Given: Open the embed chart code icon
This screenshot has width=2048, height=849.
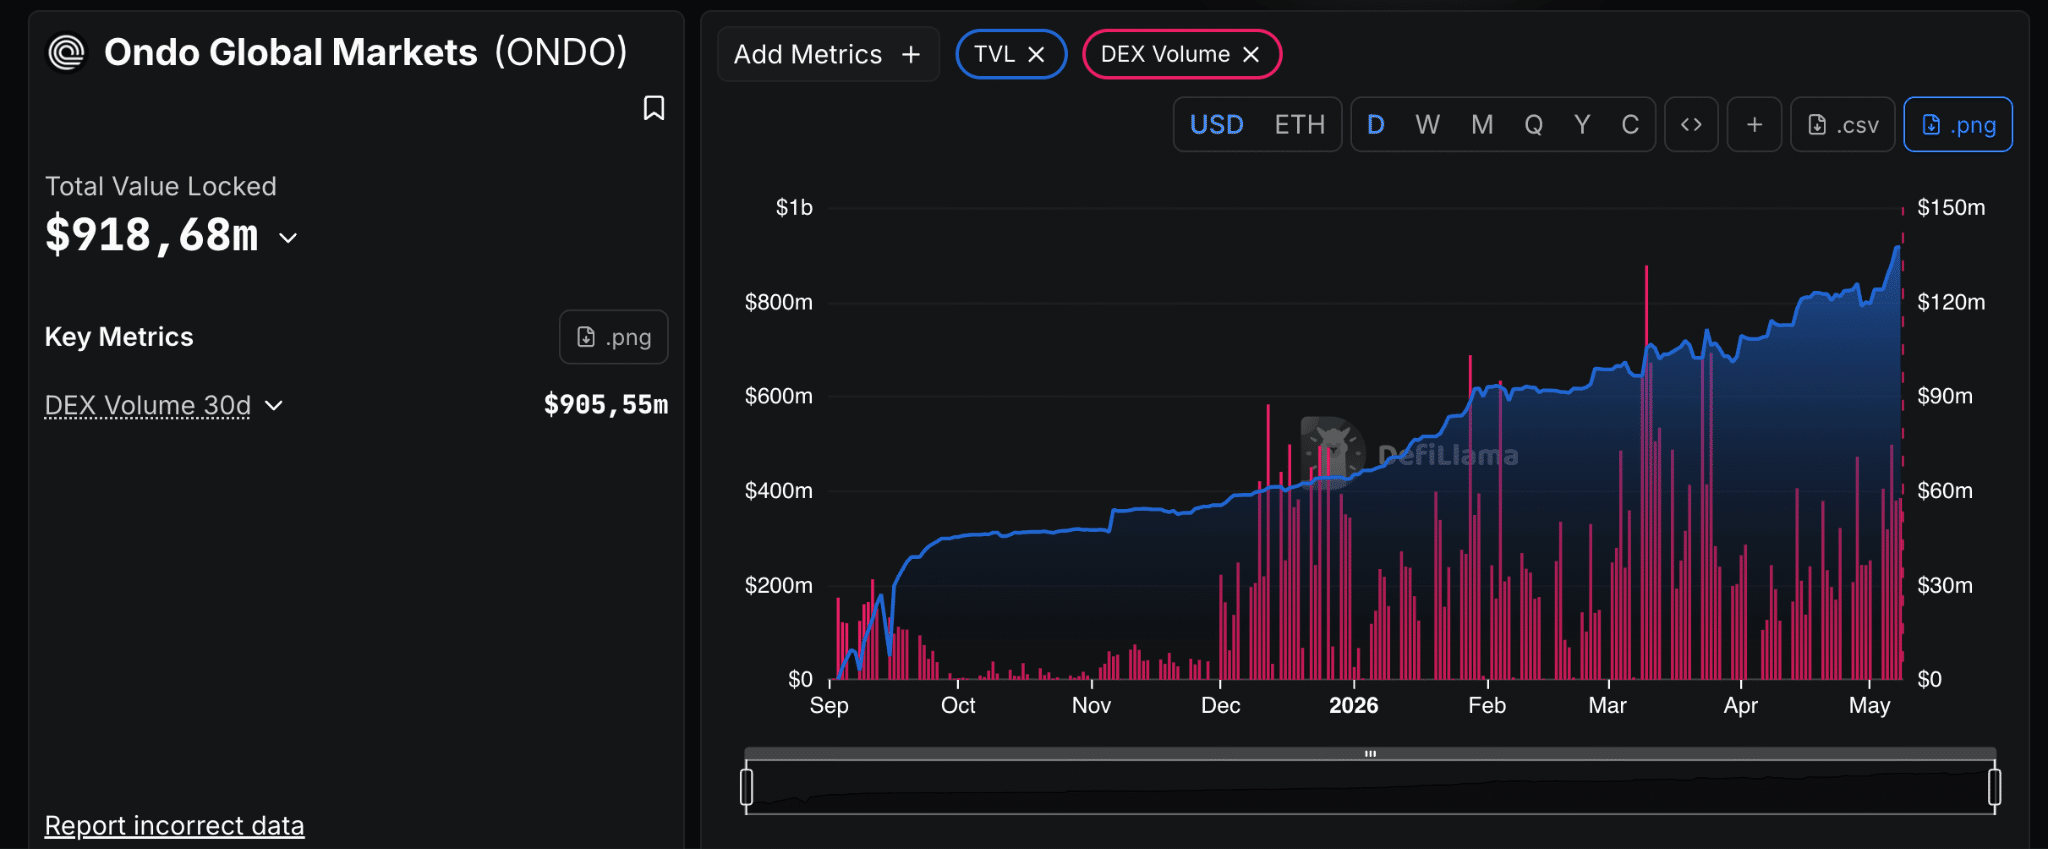Looking at the screenshot, I should coord(1691,124).
